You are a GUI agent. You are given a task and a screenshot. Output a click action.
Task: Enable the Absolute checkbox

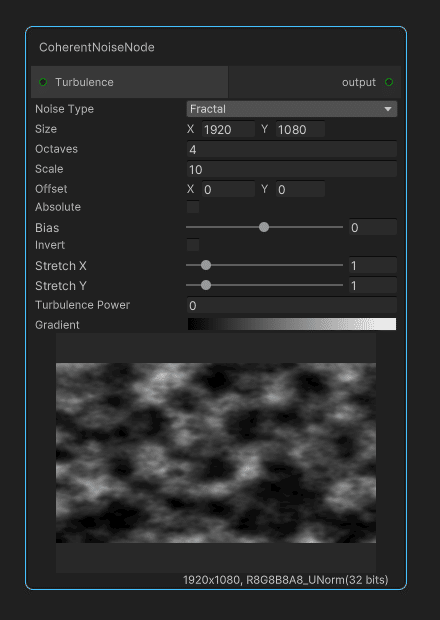coord(193,207)
